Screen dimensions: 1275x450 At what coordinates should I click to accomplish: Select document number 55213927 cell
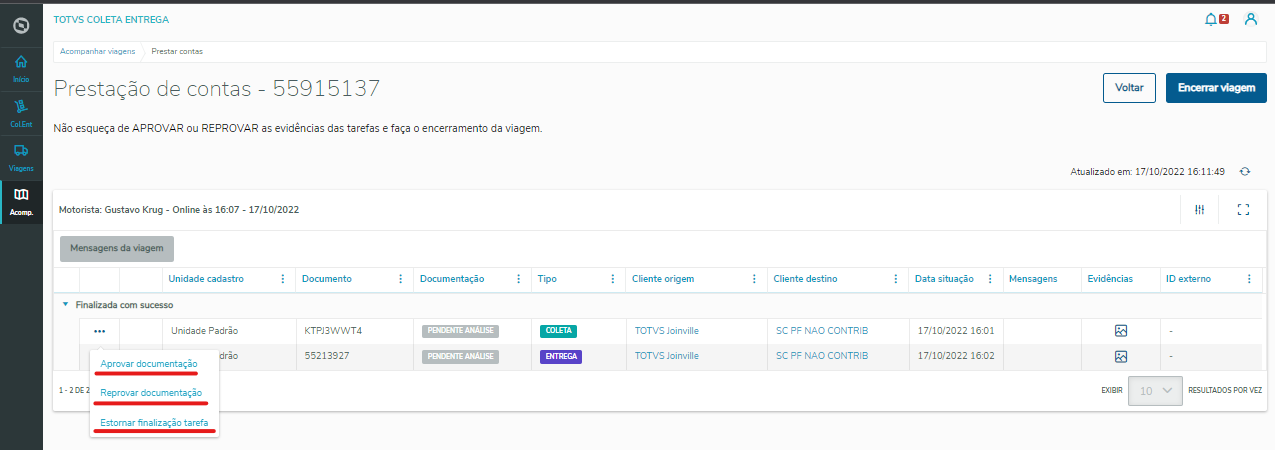[328, 356]
